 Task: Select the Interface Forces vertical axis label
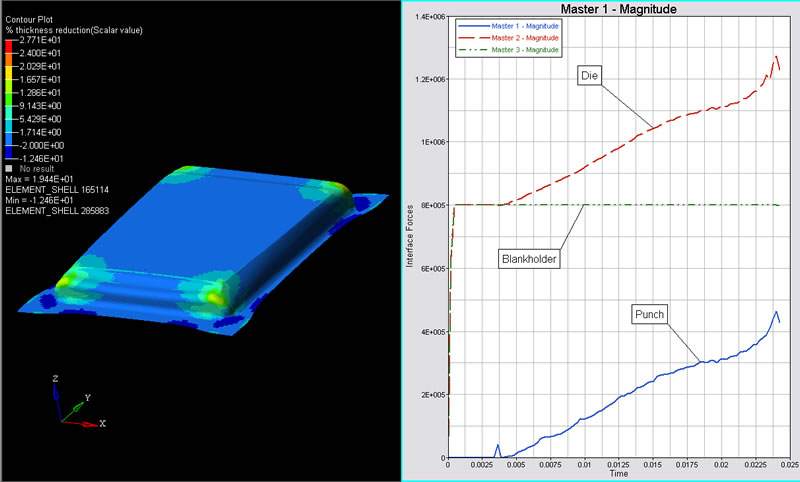point(410,237)
